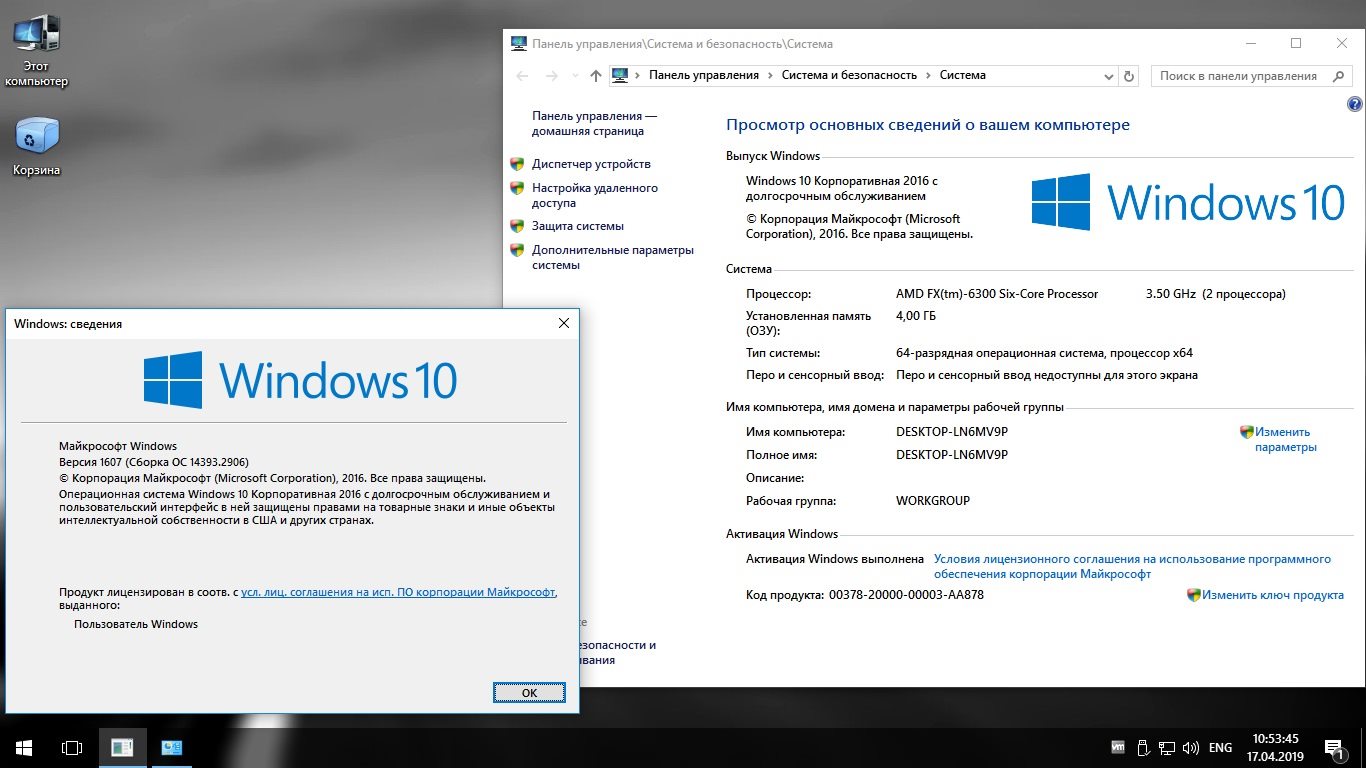Expand chevron after computer icon in breadcrumb

tap(638, 75)
